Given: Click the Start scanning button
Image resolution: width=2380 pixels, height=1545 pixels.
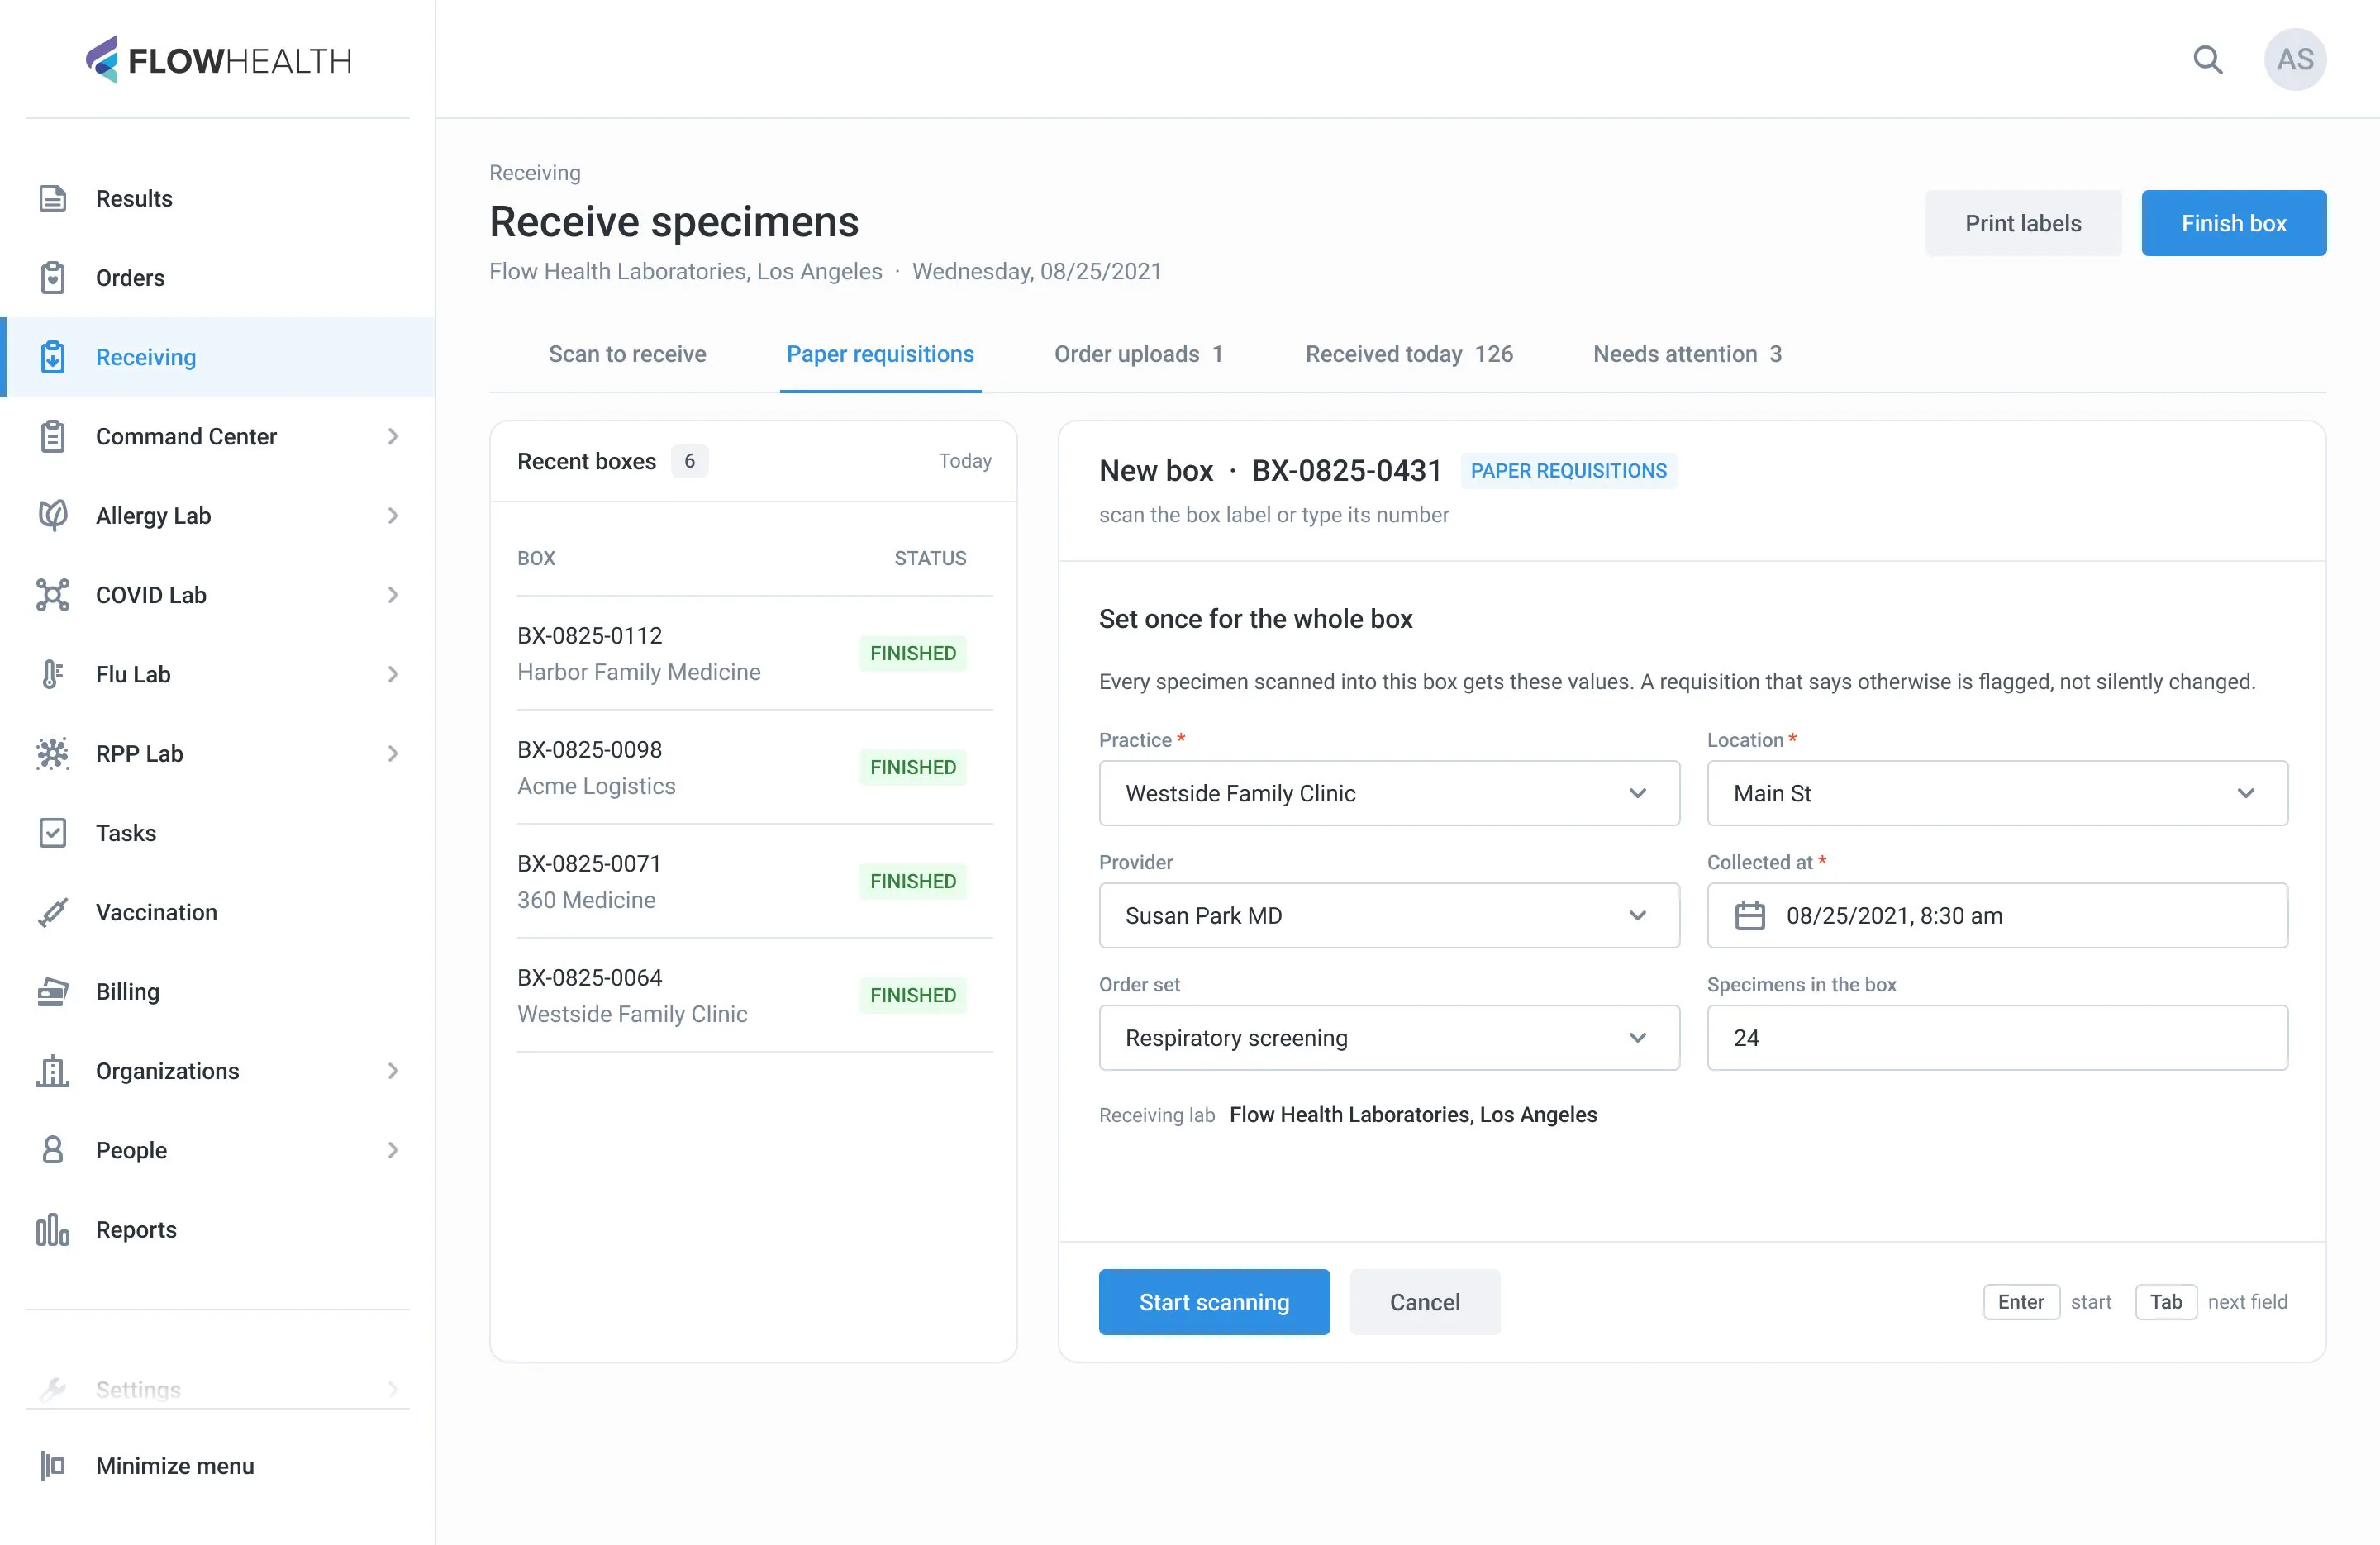Looking at the screenshot, I should [x=1214, y=1302].
